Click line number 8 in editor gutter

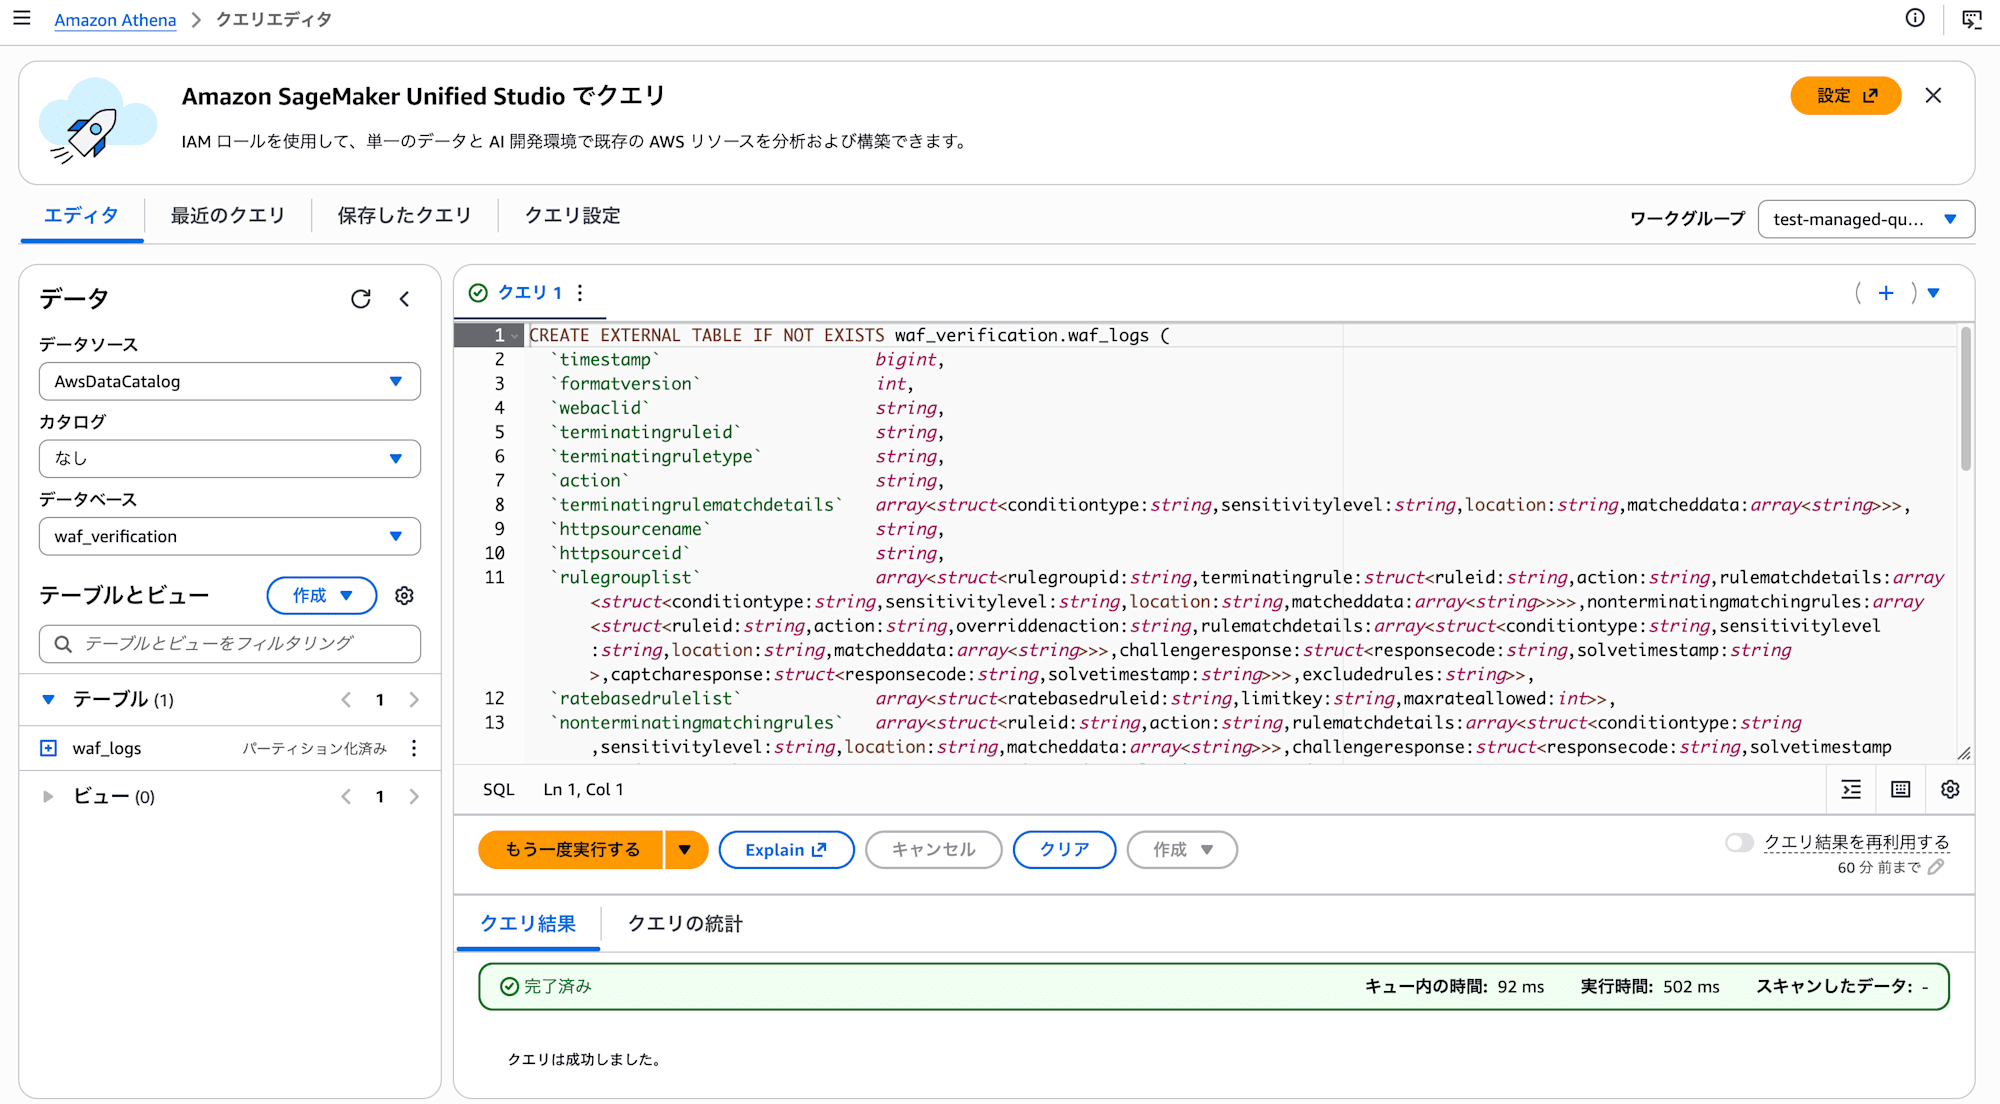click(x=499, y=505)
